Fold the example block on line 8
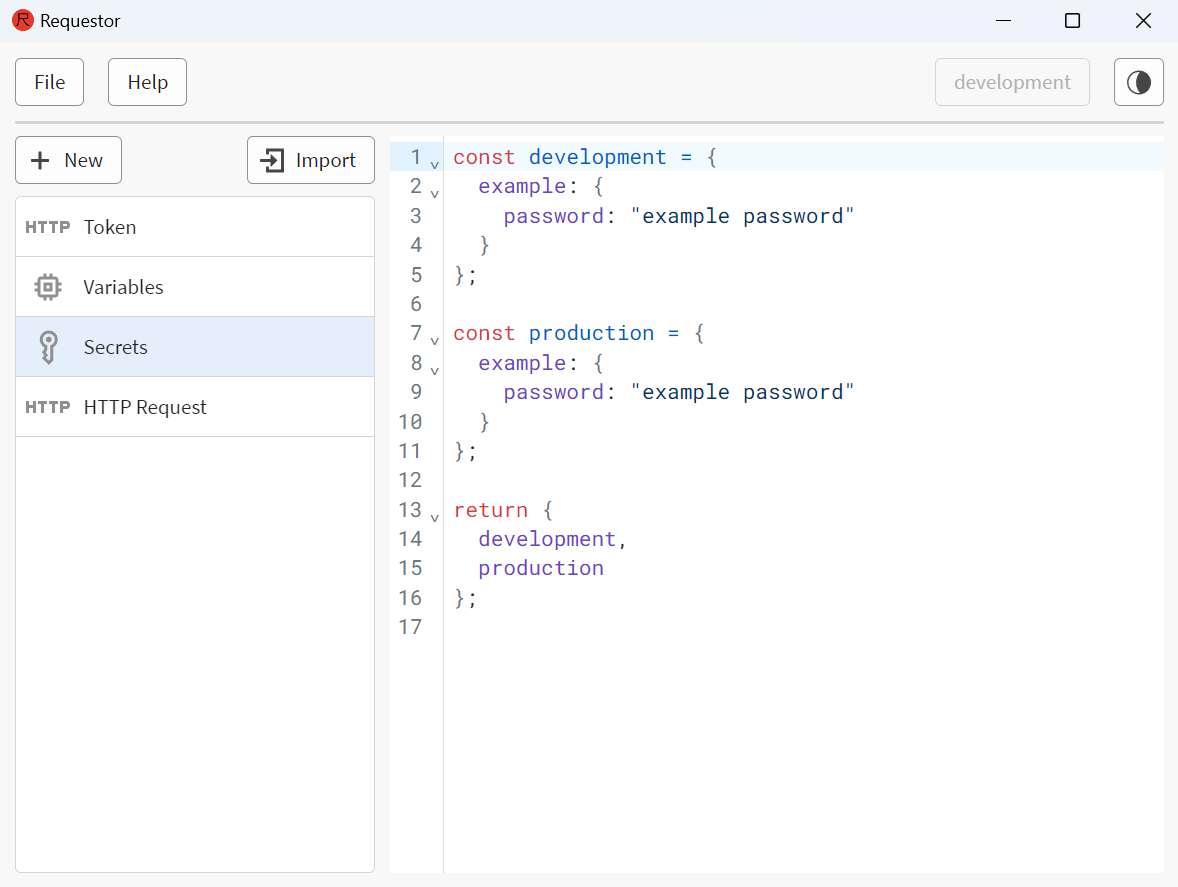 (x=434, y=368)
